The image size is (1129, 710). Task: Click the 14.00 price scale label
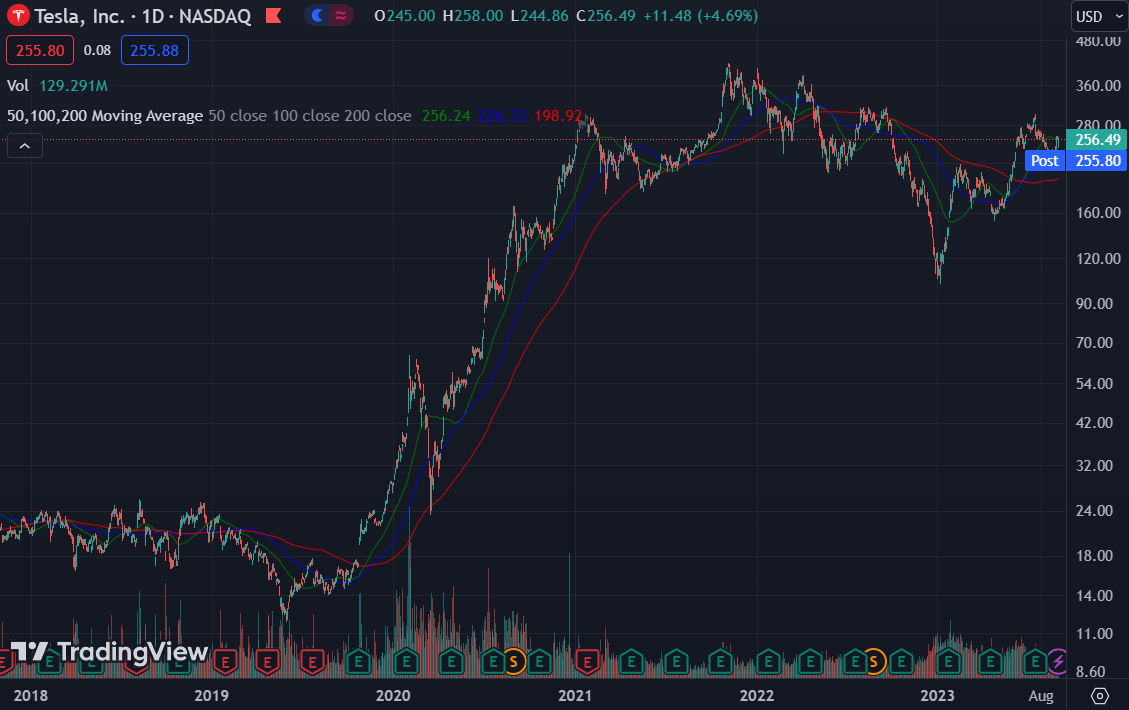[x=1094, y=596]
